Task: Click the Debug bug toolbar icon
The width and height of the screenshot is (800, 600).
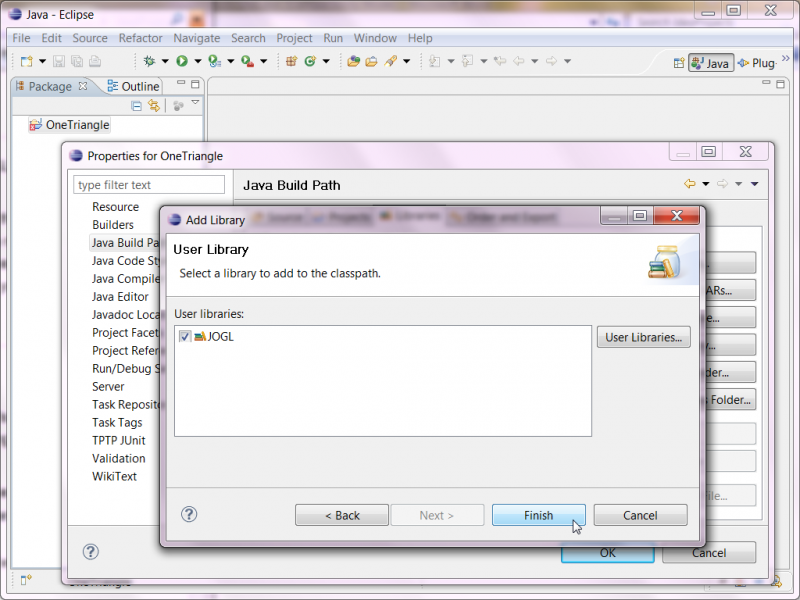Action: click(x=150, y=62)
